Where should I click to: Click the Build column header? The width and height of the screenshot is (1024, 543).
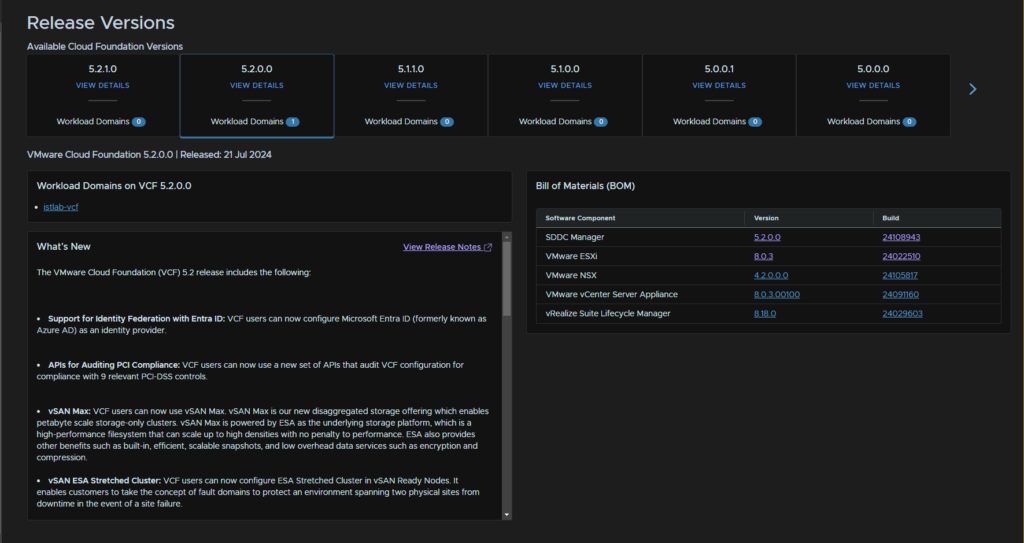(x=891, y=218)
